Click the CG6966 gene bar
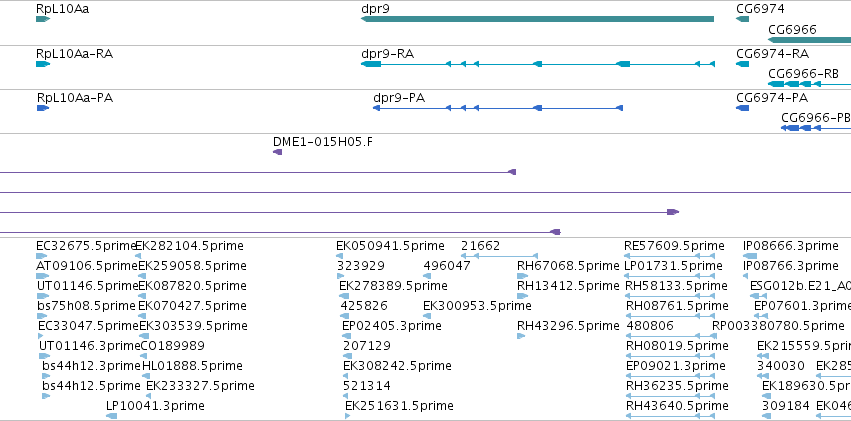The image size is (851, 421). [809, 40]
